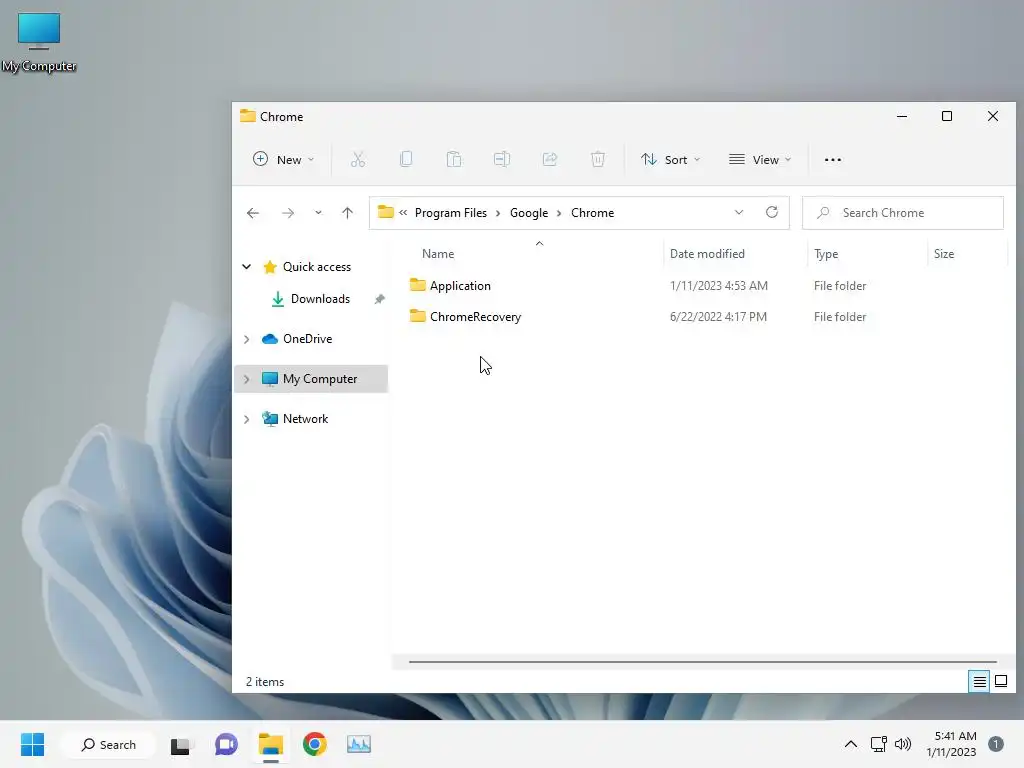Click date 1/11/2023 4:53 AM cell
The width and height of the screenshot is (1024, 768).
coord(718,285)
